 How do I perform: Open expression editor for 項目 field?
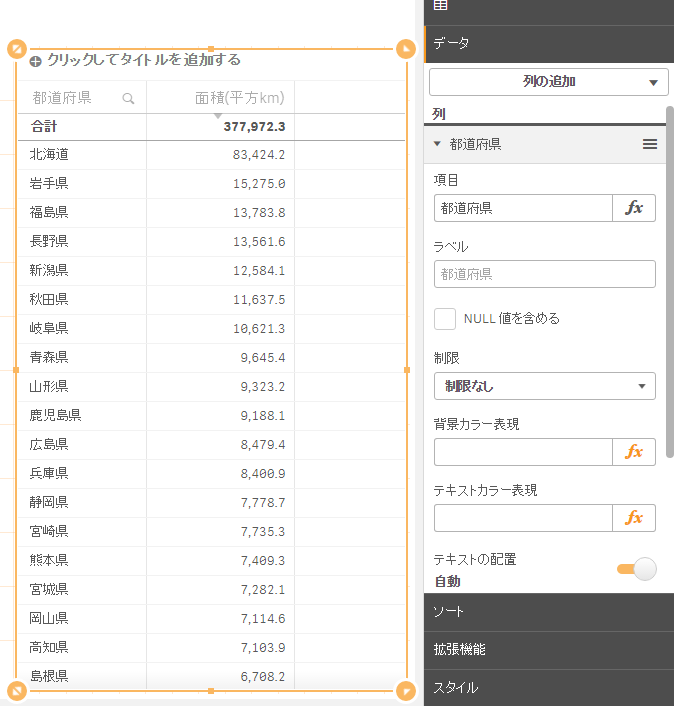pyautogui.click(x=633, y=208)
